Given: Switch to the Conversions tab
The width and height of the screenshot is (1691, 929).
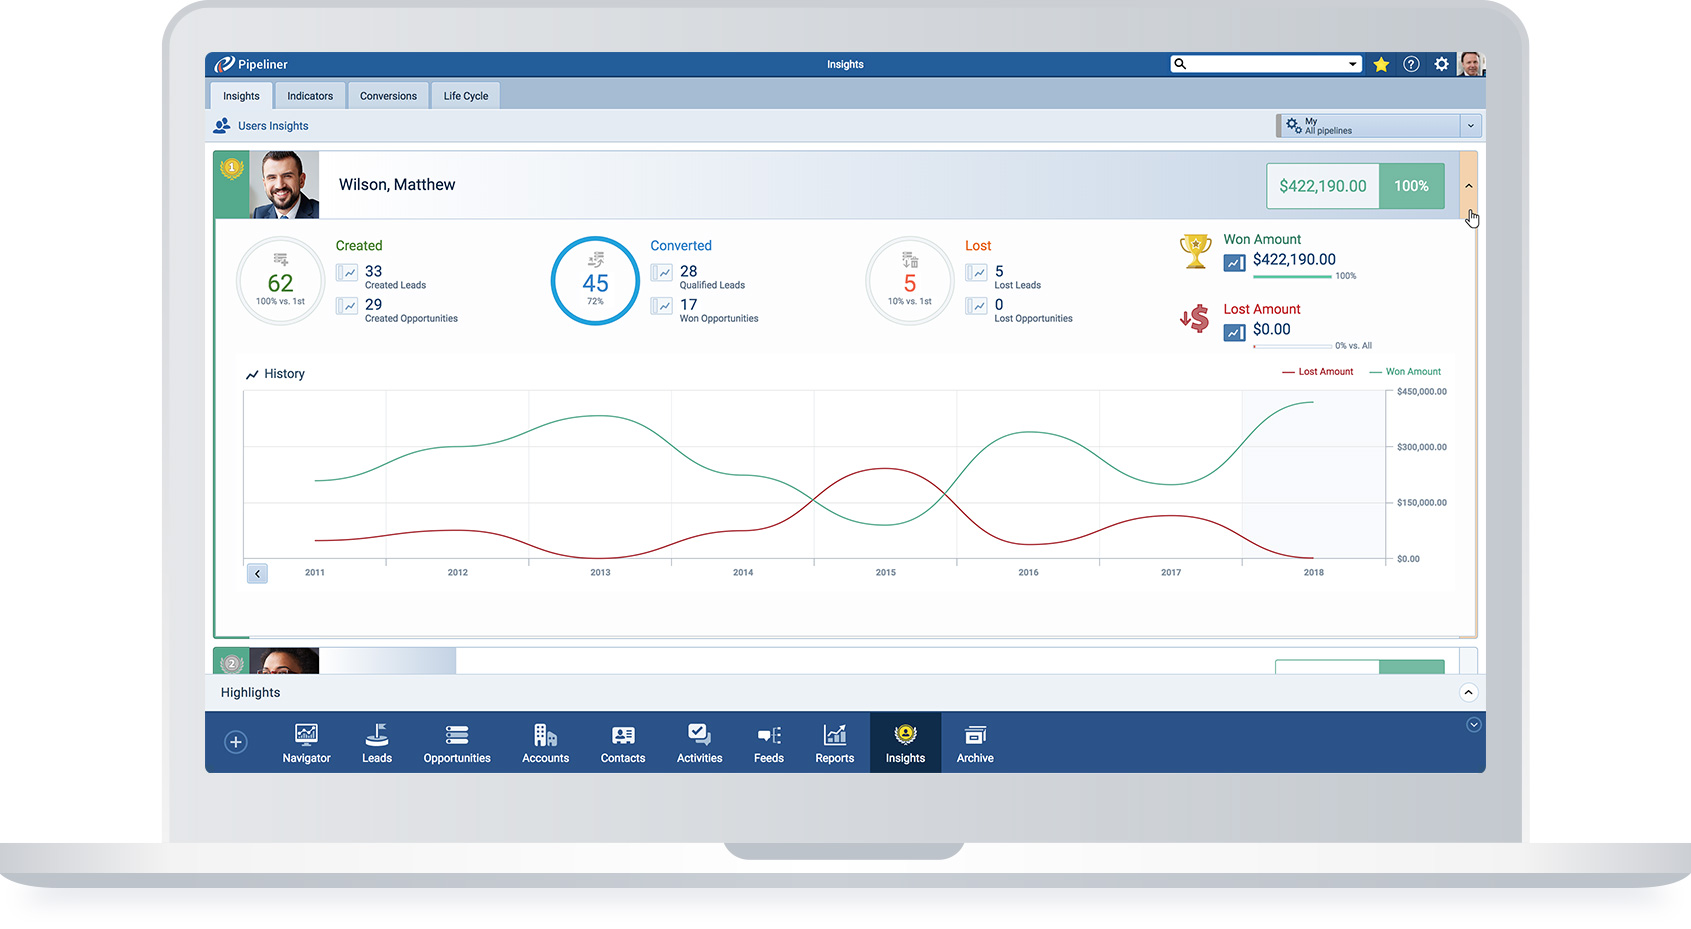Looking at the screenshot, I should coord(388,95).
